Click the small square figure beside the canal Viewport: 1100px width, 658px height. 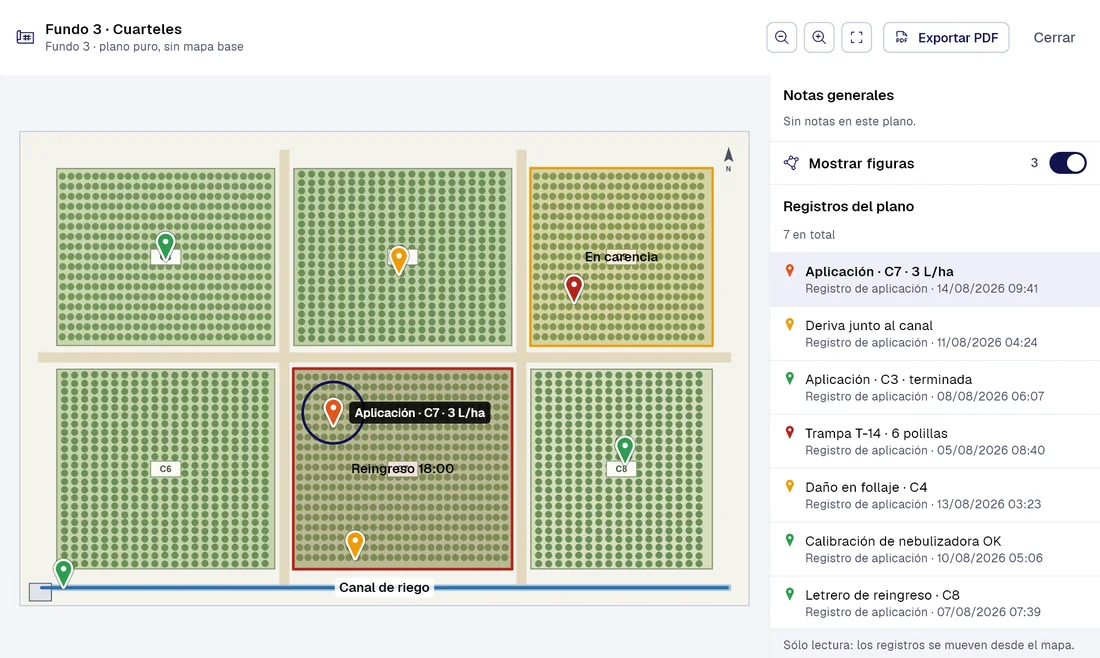tap(40, 592)
